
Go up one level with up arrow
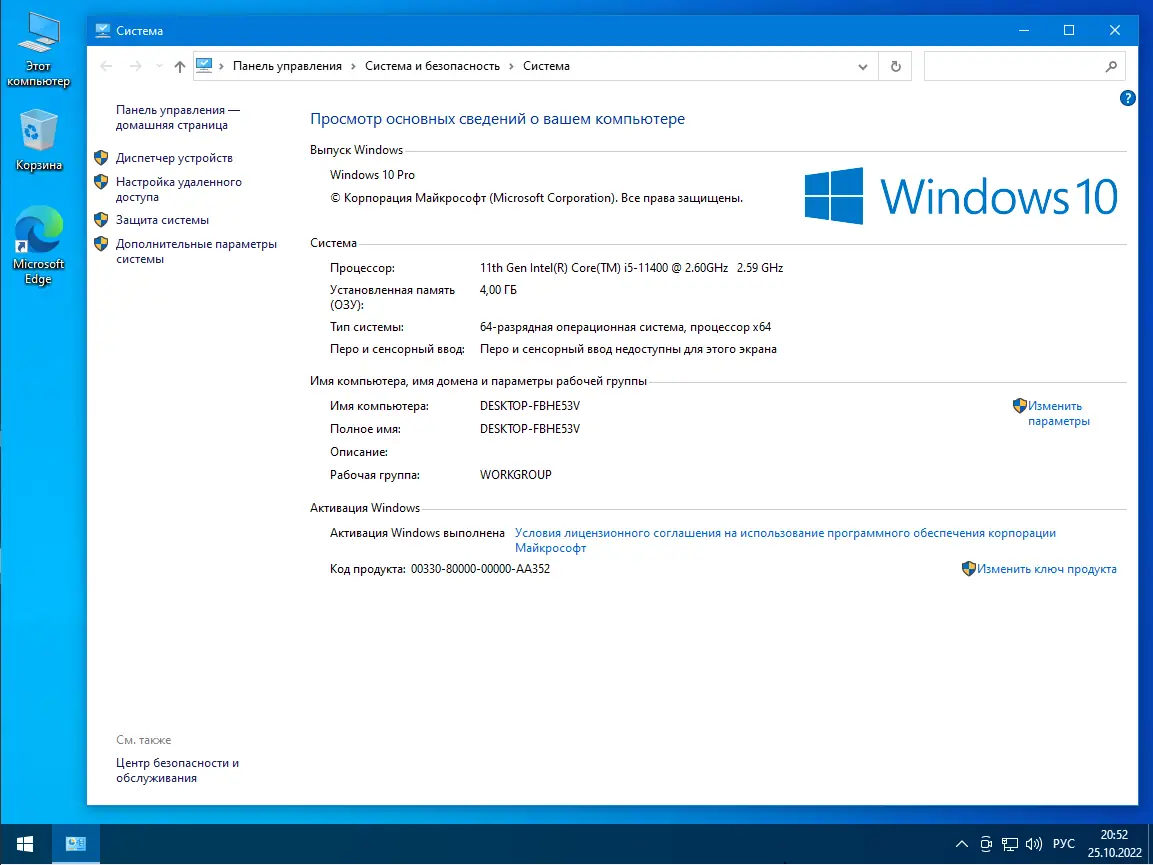click(179, 66)
